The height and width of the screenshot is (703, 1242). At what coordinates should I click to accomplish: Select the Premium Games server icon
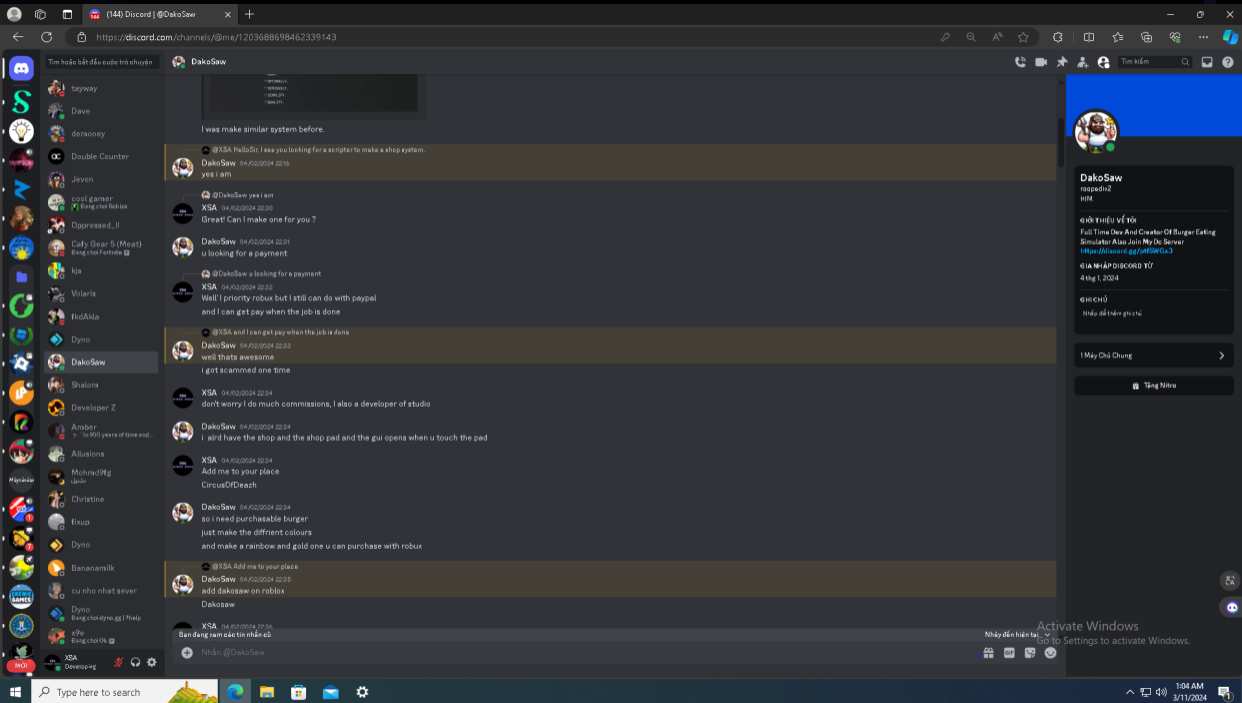coord(21,597)
